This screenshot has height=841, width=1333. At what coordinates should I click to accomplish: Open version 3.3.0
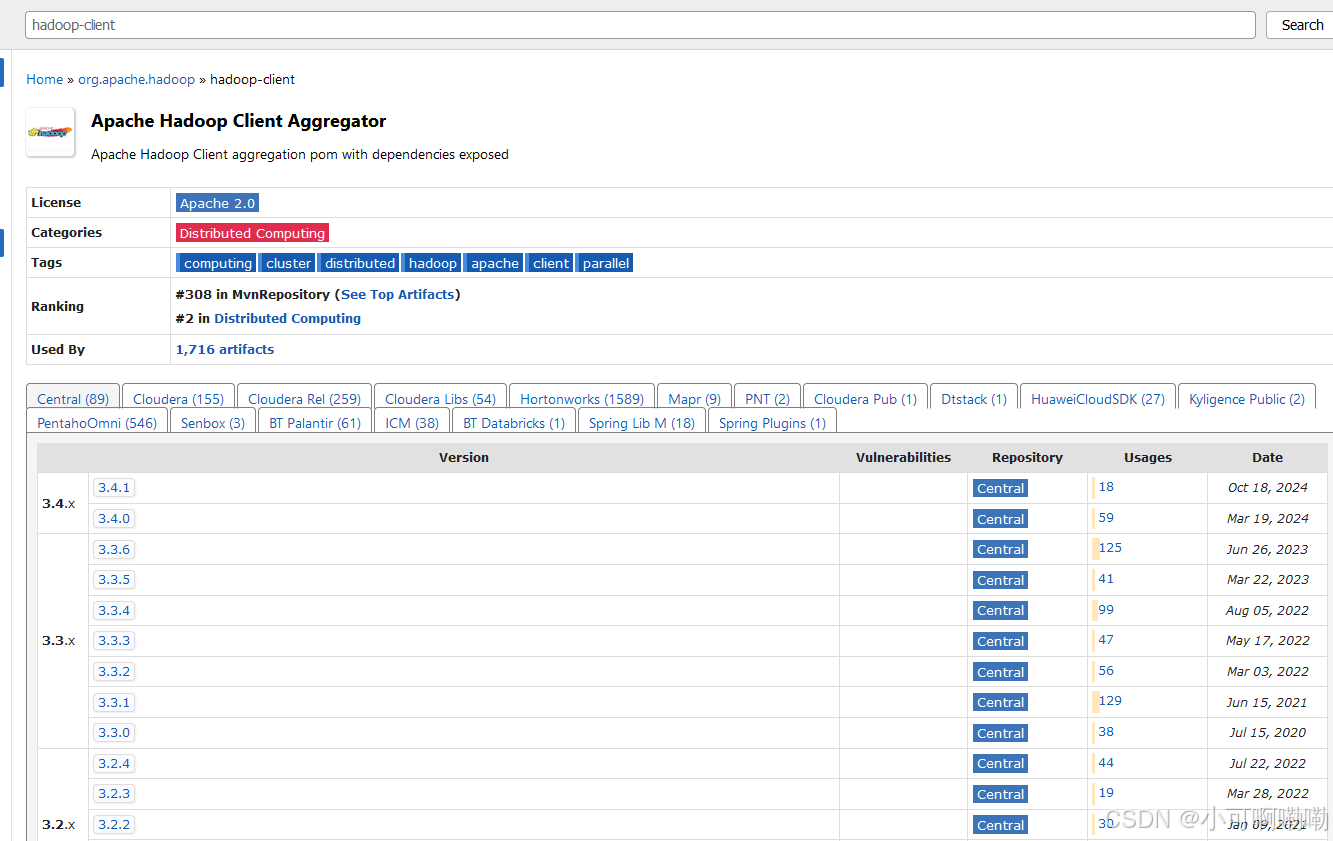pos(114,733)
